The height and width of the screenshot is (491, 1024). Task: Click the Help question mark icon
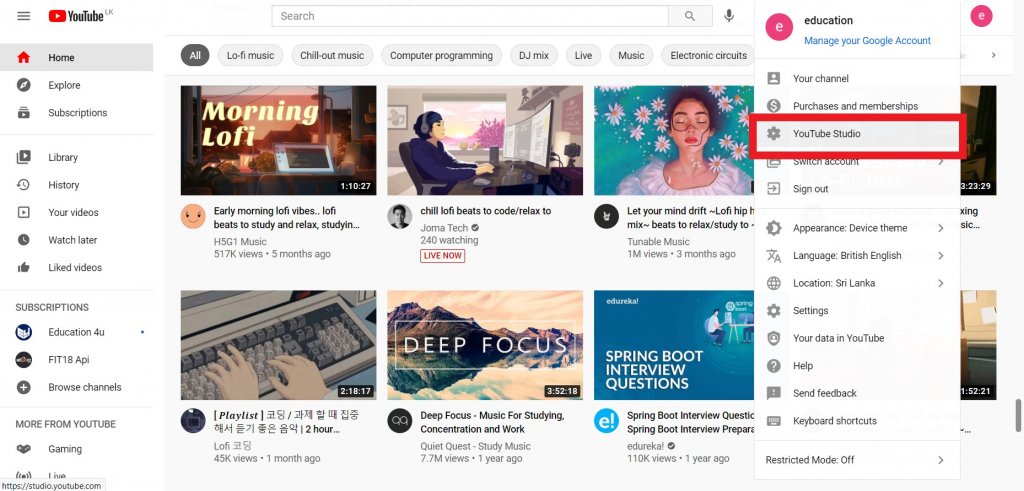[774, 366]
